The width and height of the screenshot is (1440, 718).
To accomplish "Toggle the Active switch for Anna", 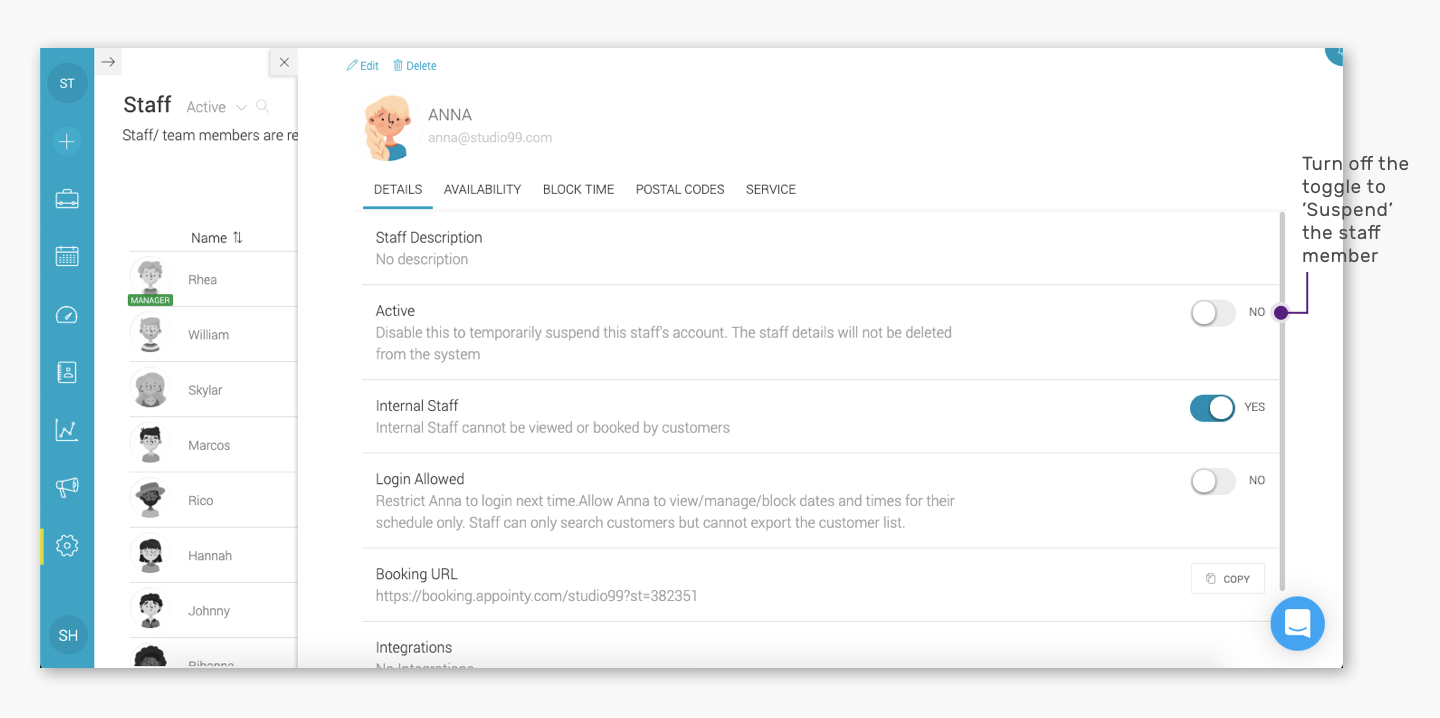I will 1213,313.
